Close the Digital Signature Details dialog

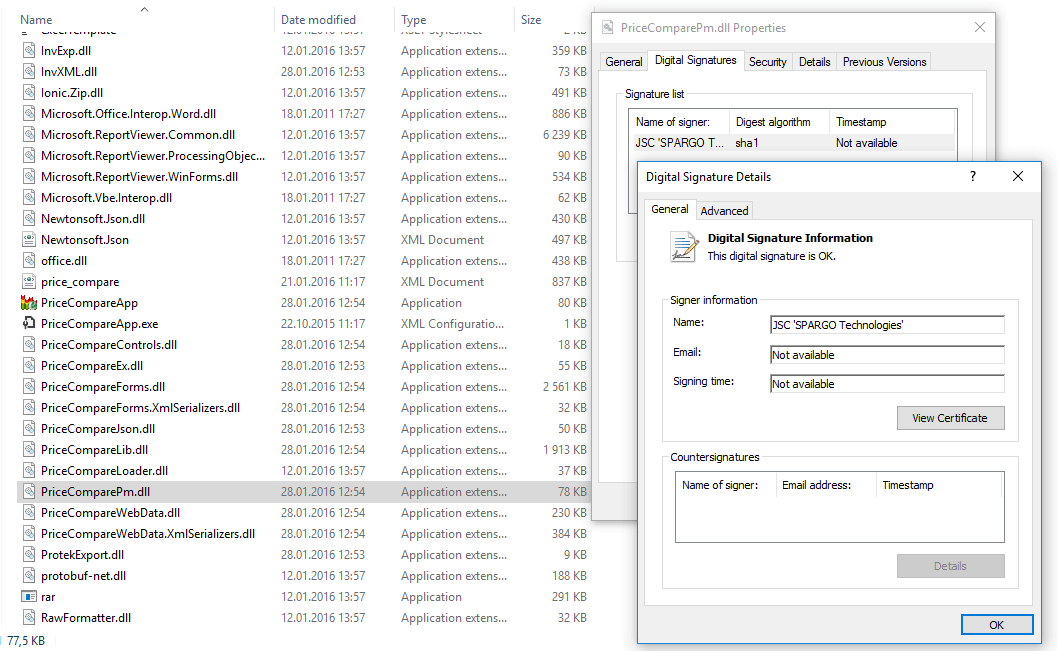click(x=1018, y=176)
